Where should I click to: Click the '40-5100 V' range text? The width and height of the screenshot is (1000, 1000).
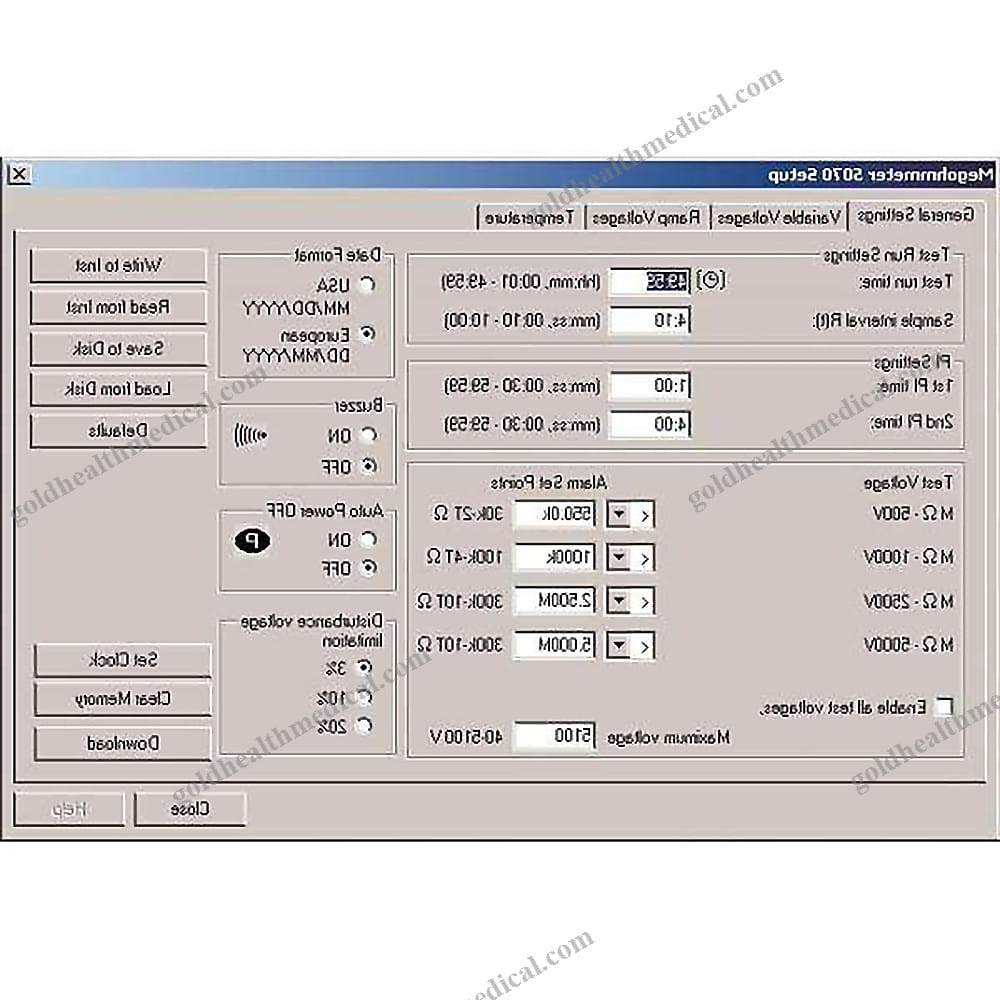(x=466, y=737)
